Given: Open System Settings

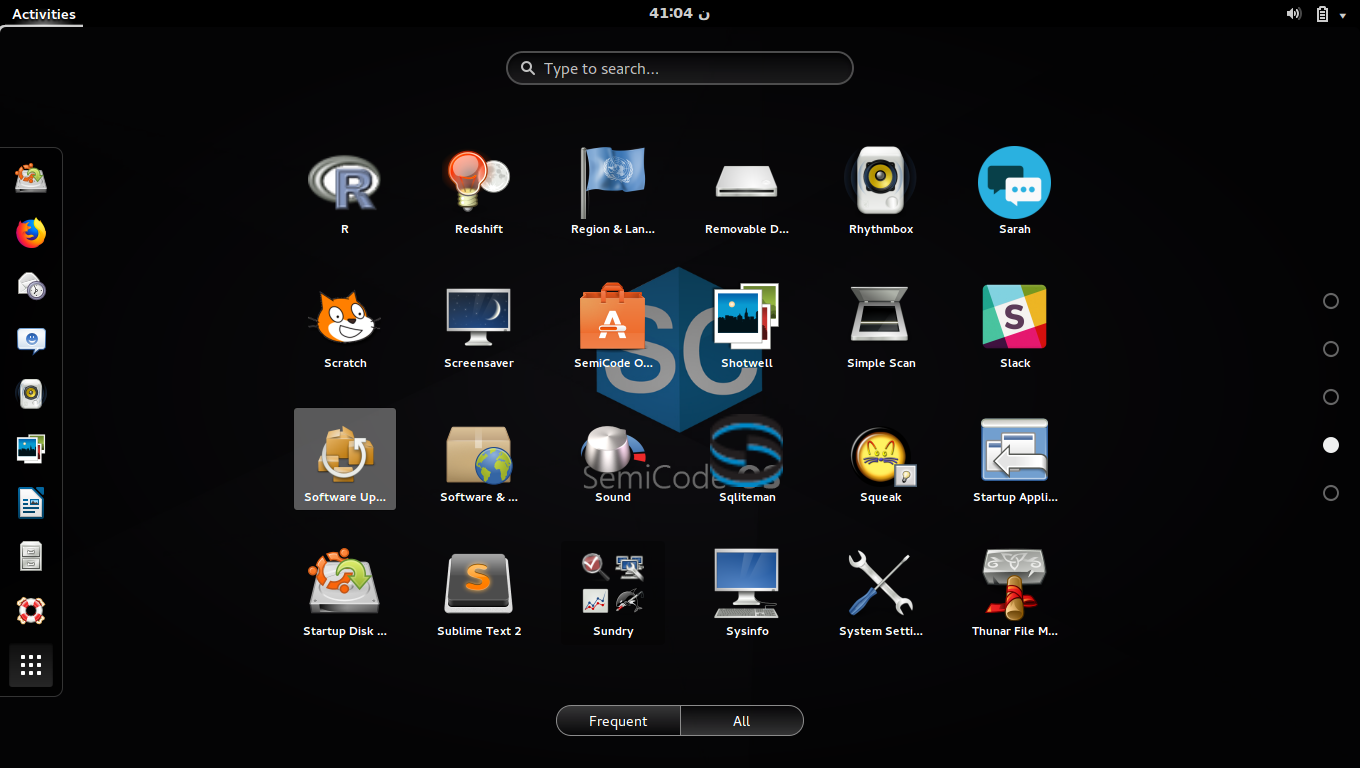Looking at the screenshot, I should point(881,595).
